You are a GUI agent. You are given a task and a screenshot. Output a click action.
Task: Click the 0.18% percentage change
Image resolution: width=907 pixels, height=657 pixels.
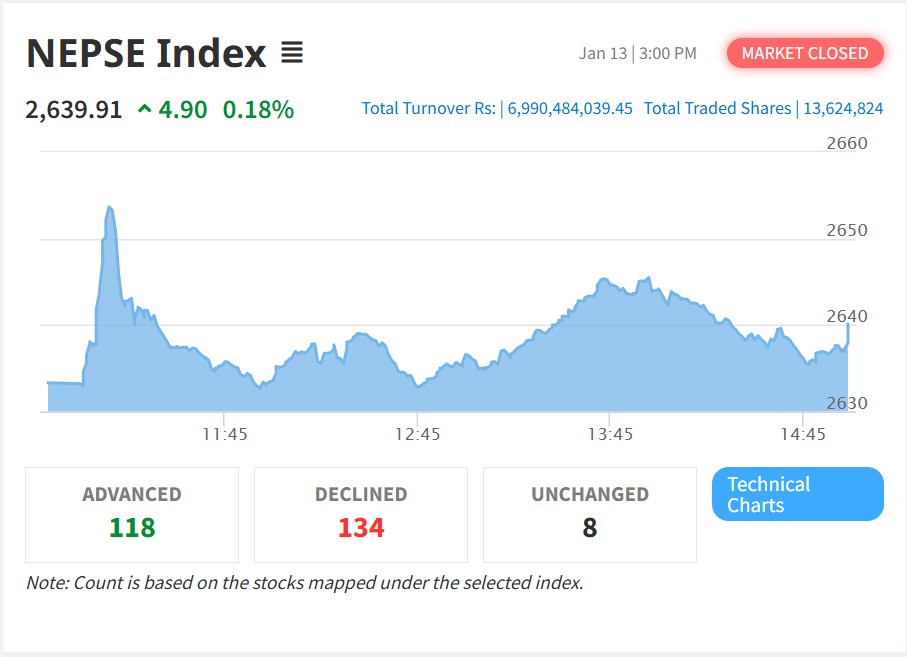tap(258, 109)
